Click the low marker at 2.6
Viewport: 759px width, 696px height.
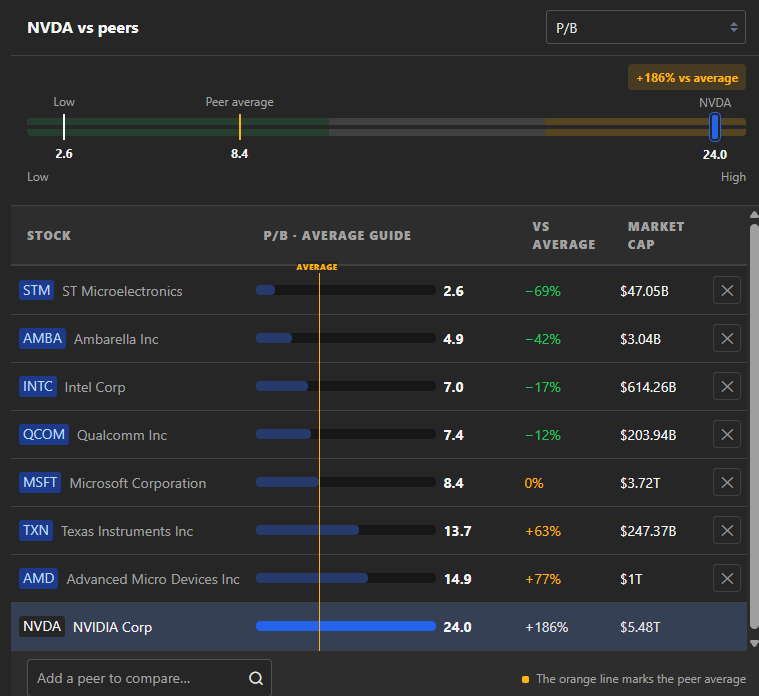point(64,127)
